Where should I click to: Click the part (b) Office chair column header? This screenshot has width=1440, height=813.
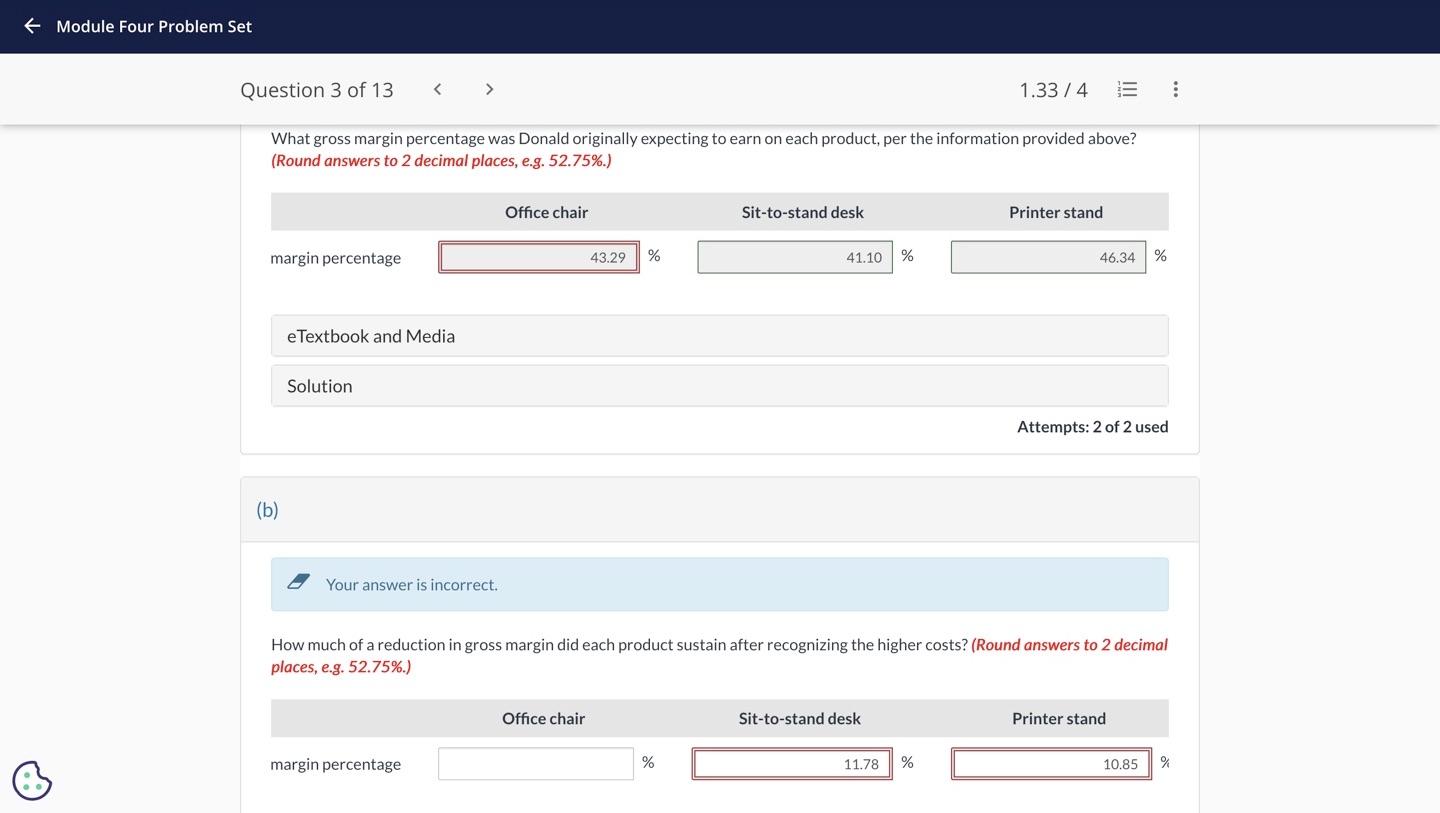[543, 718]
